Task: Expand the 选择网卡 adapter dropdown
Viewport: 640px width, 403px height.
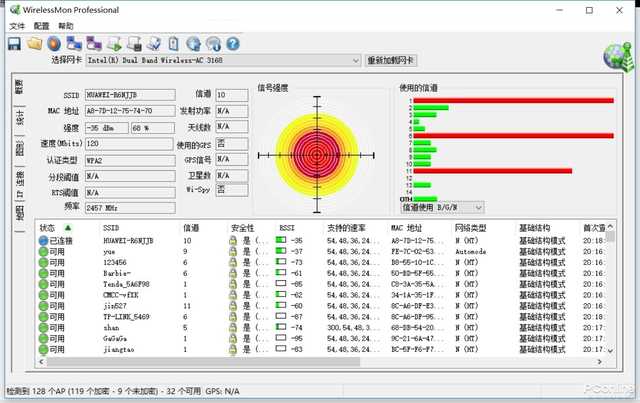Action: pos(356,60)
